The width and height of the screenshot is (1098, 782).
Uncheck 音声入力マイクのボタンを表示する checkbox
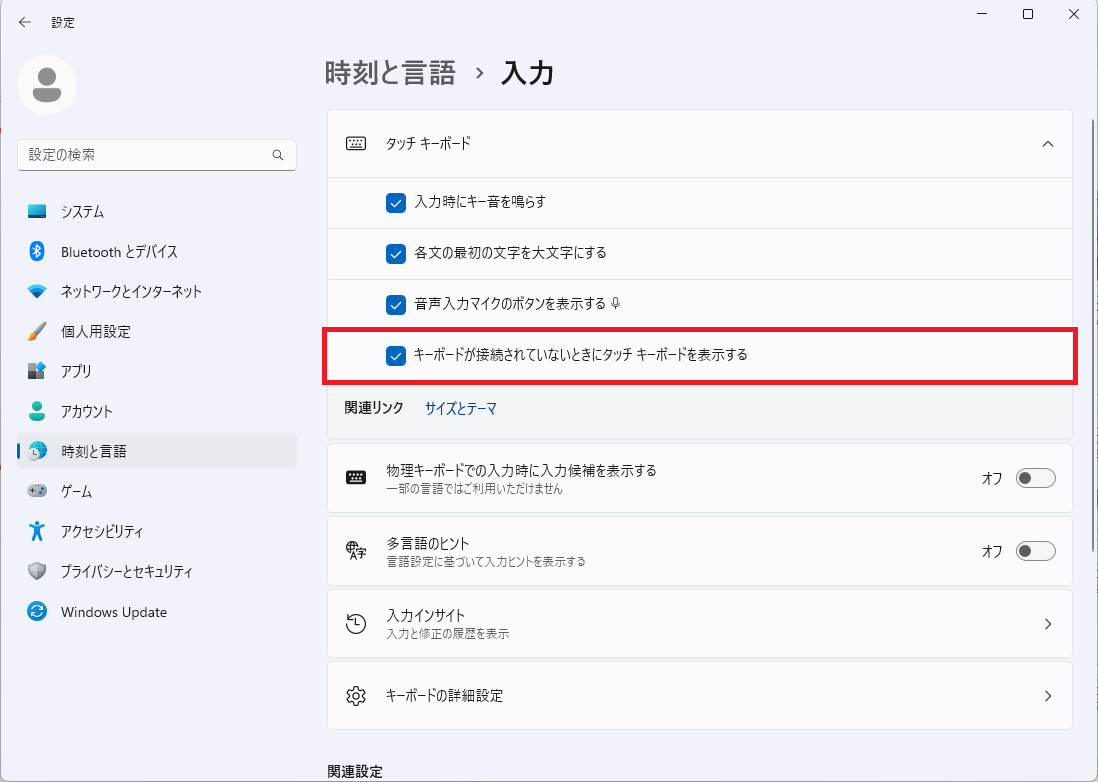tap(396, 304)
